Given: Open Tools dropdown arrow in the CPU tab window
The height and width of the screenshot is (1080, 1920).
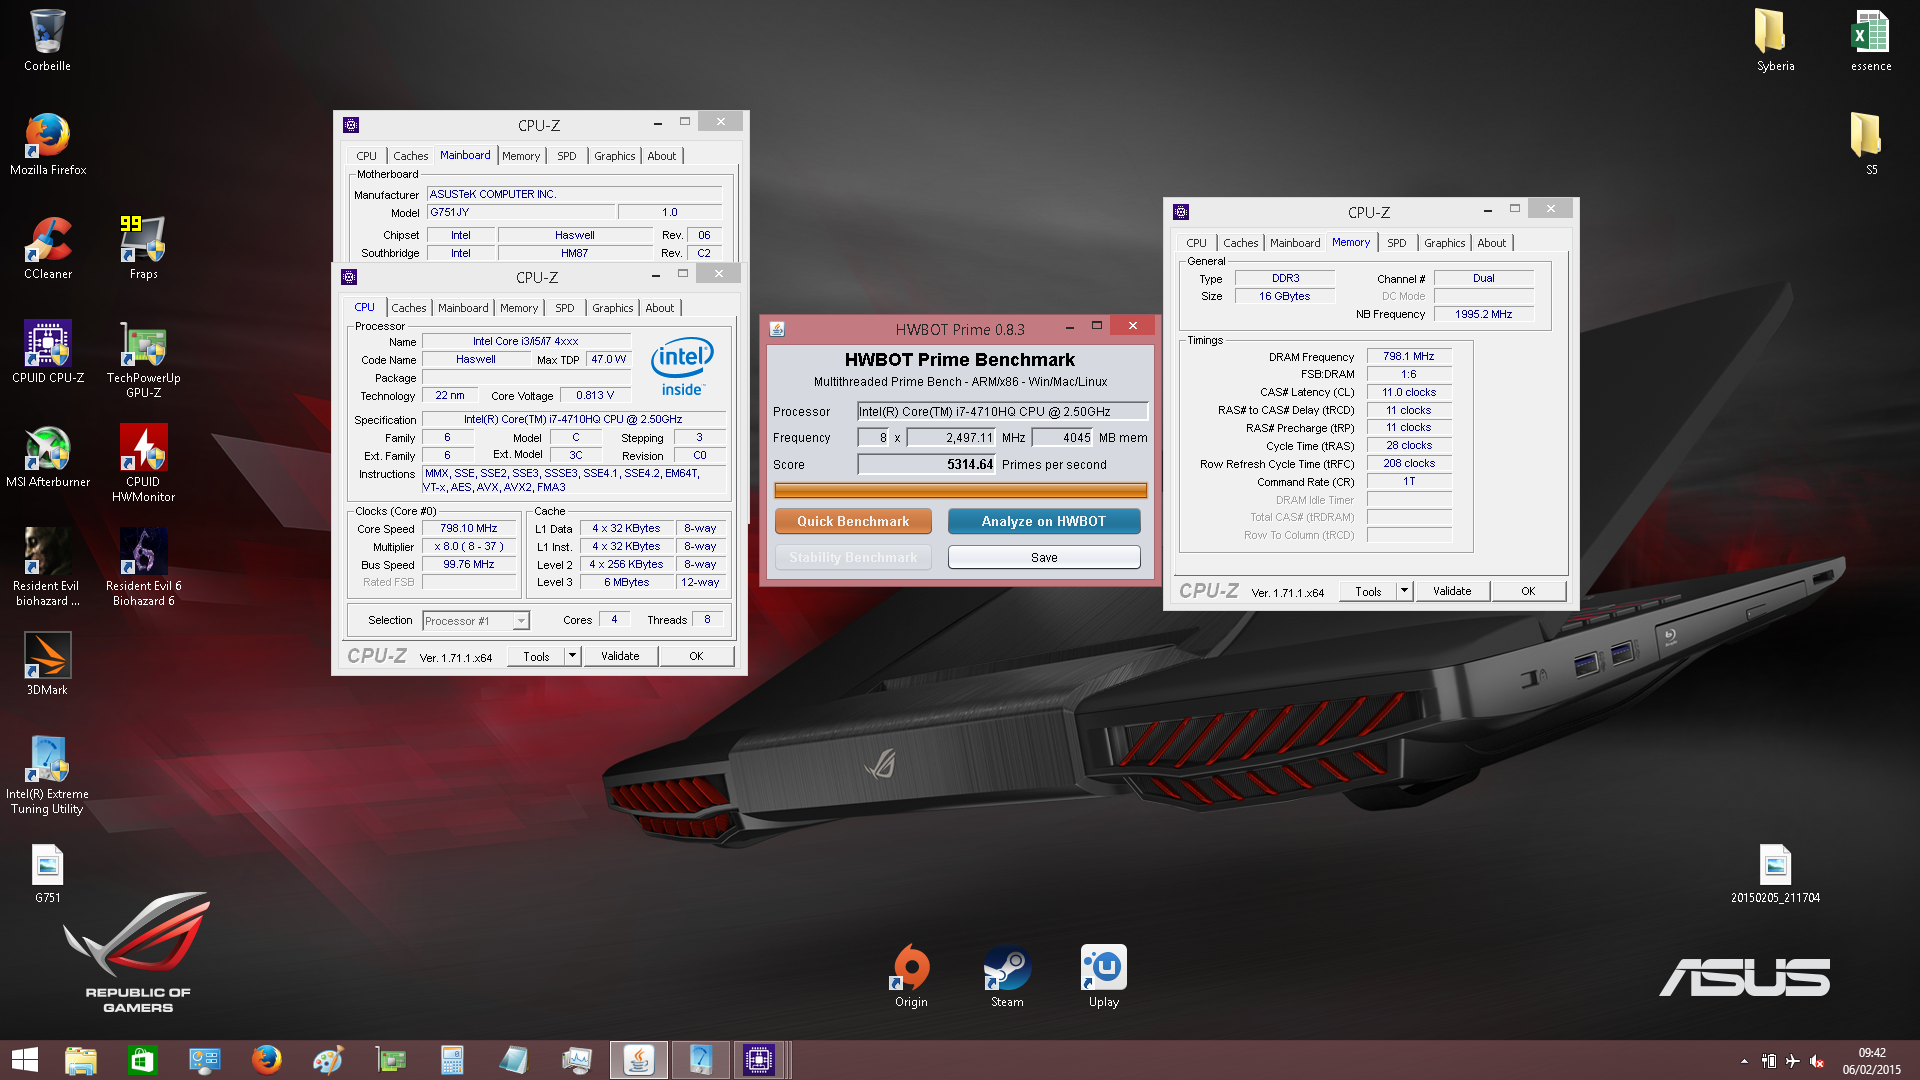Looking at the screenshot, I should point(572,656).
